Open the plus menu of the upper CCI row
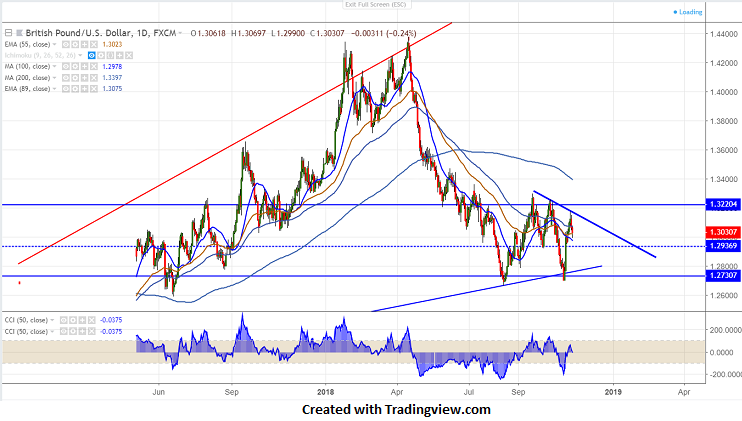This screenshot has height=421, width=742. click(82, 320)
